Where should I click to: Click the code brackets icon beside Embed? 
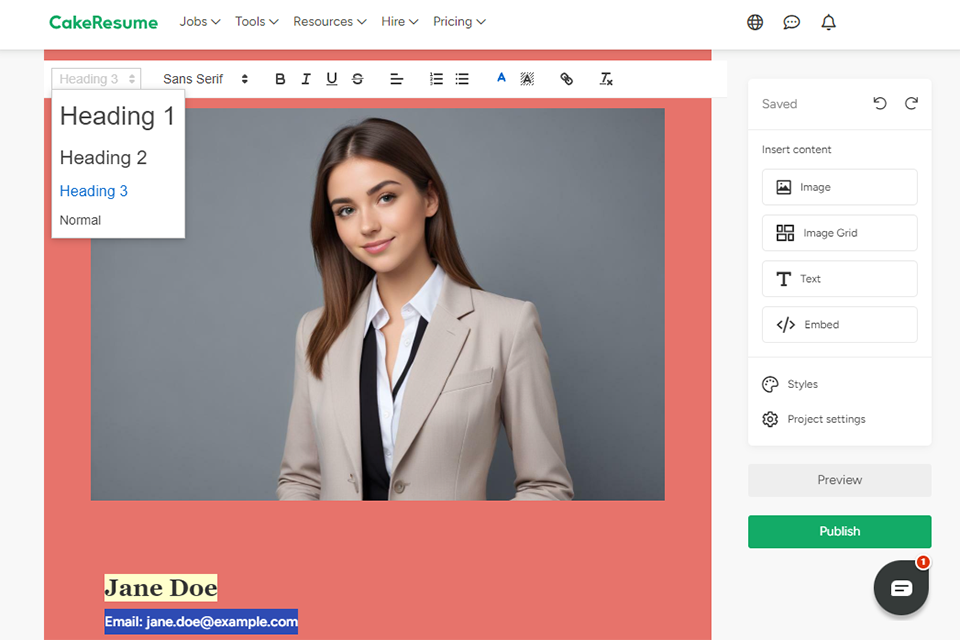(786, 325)
